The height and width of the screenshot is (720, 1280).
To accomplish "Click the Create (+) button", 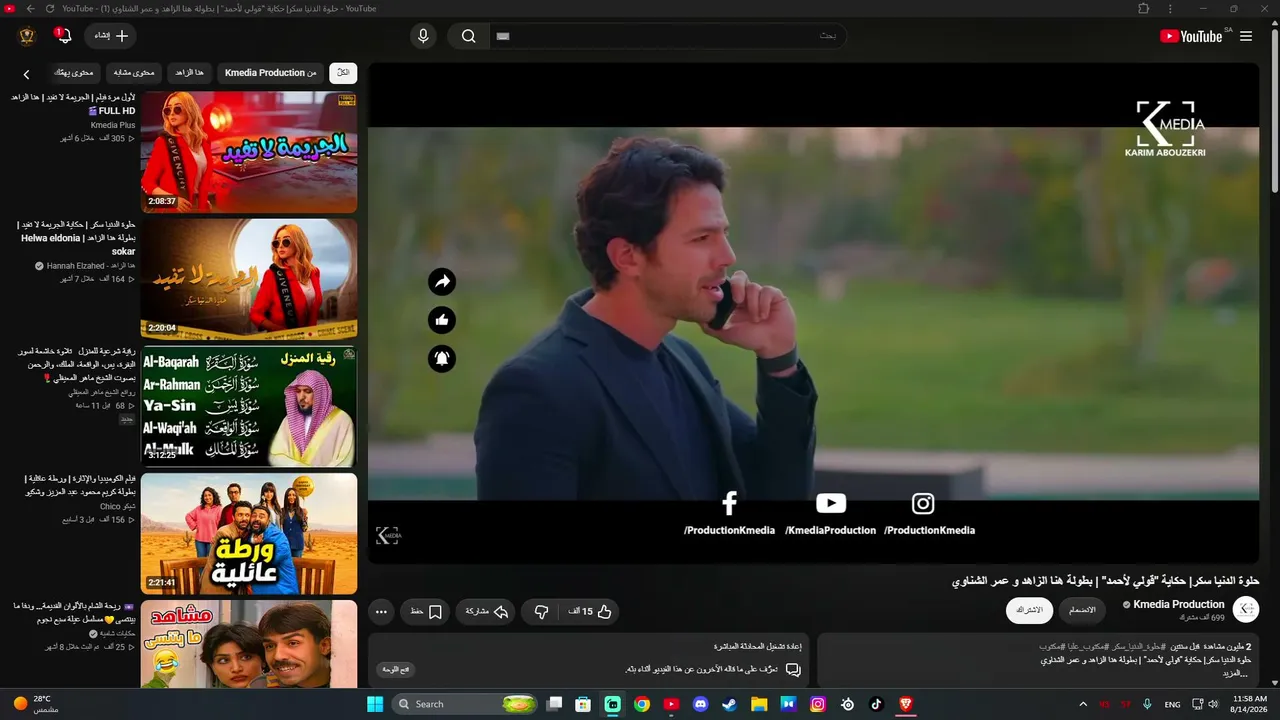I will point(110,36).
